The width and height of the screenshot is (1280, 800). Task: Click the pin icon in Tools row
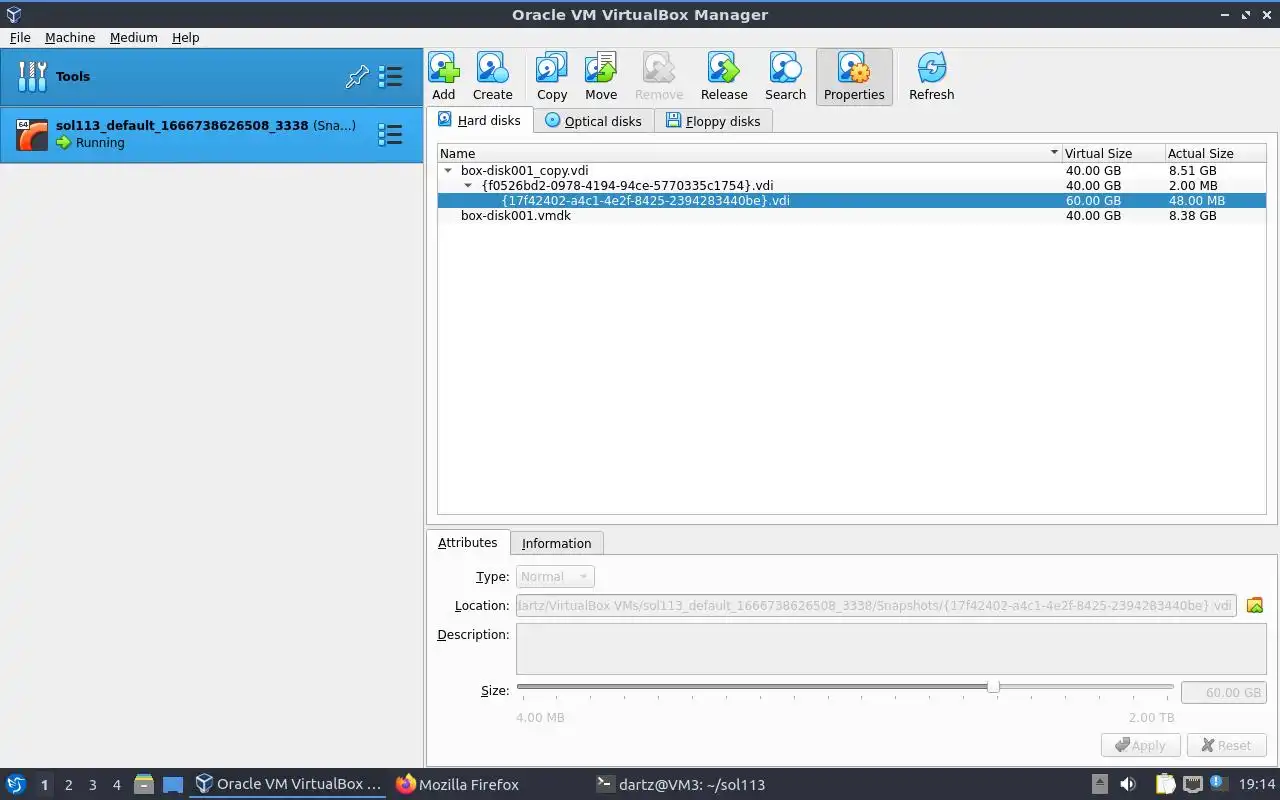pos(357,77)
